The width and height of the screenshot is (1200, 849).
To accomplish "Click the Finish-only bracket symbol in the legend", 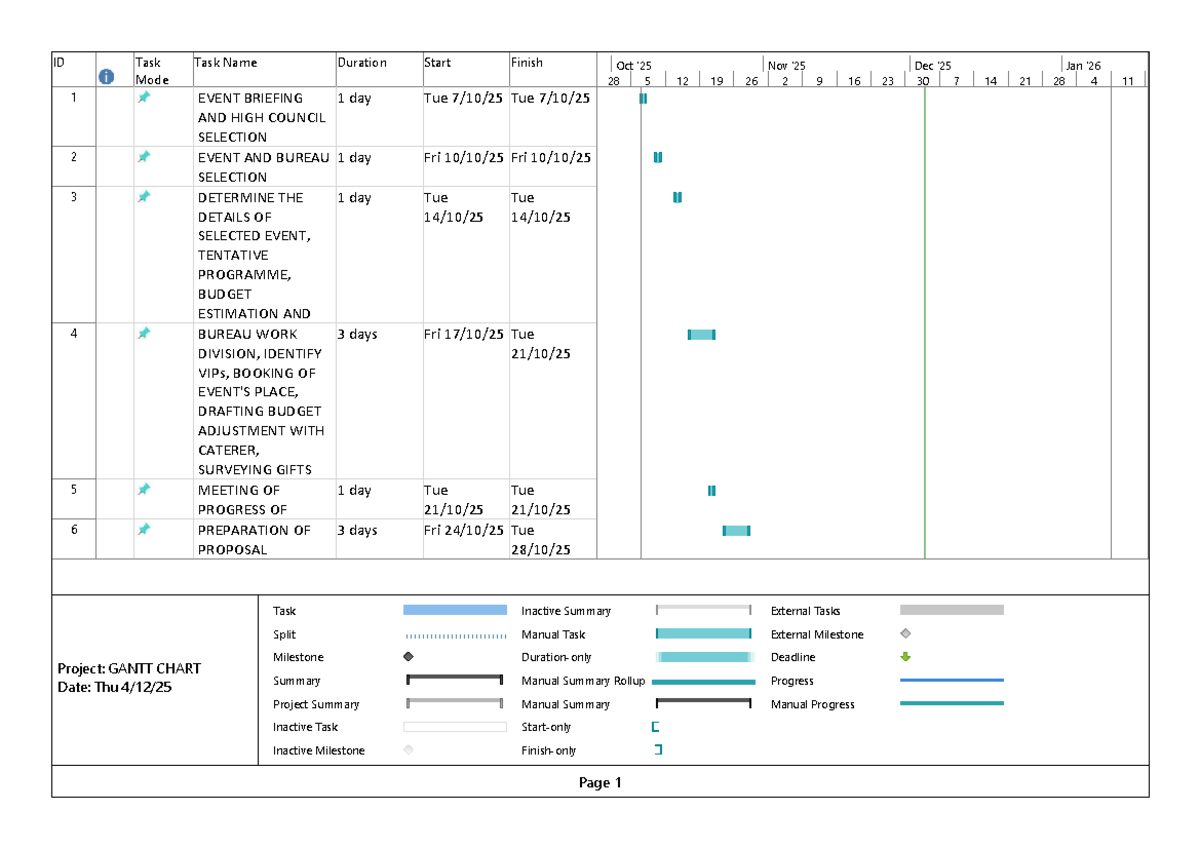I will [x=655, y=750].
